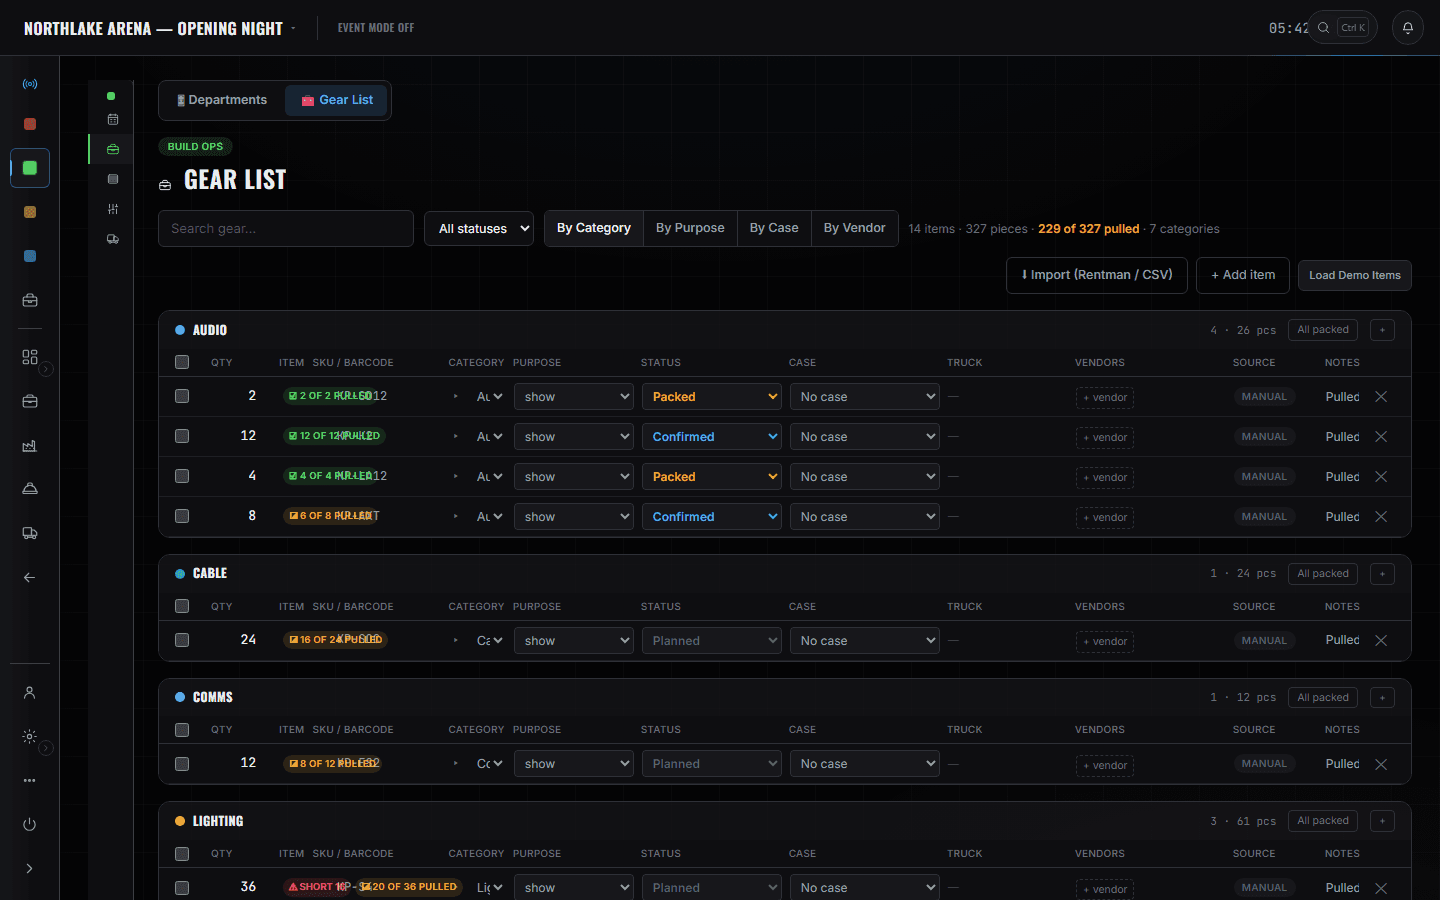Click the plus button in the CABLE header
This screenshot has width=1440, height=900.
[1383, 574]
